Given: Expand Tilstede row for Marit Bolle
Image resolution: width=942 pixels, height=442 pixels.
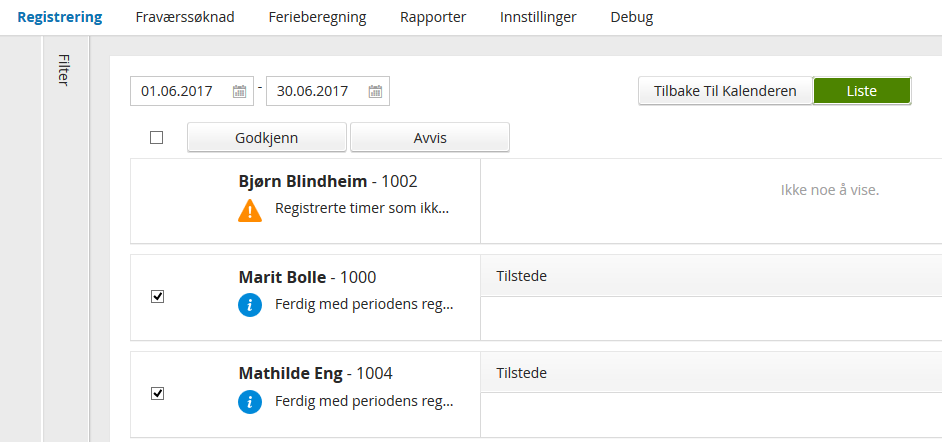Looking at the screenshot, I should 710,276.
